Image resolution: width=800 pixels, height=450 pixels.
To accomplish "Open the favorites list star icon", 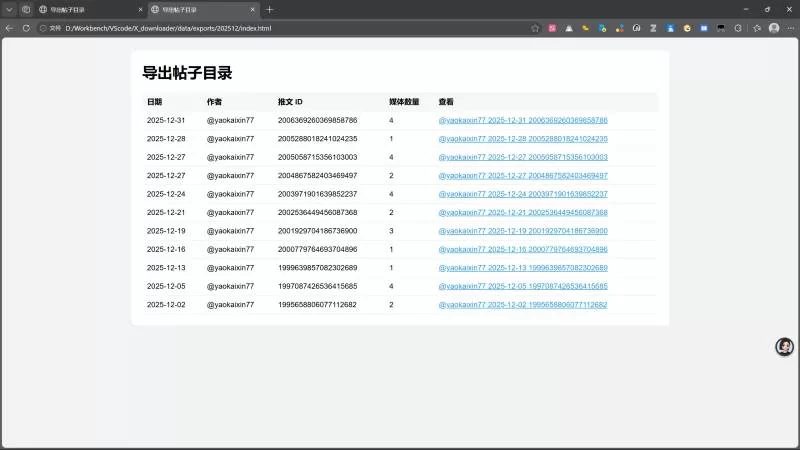I will coord(757,29).
